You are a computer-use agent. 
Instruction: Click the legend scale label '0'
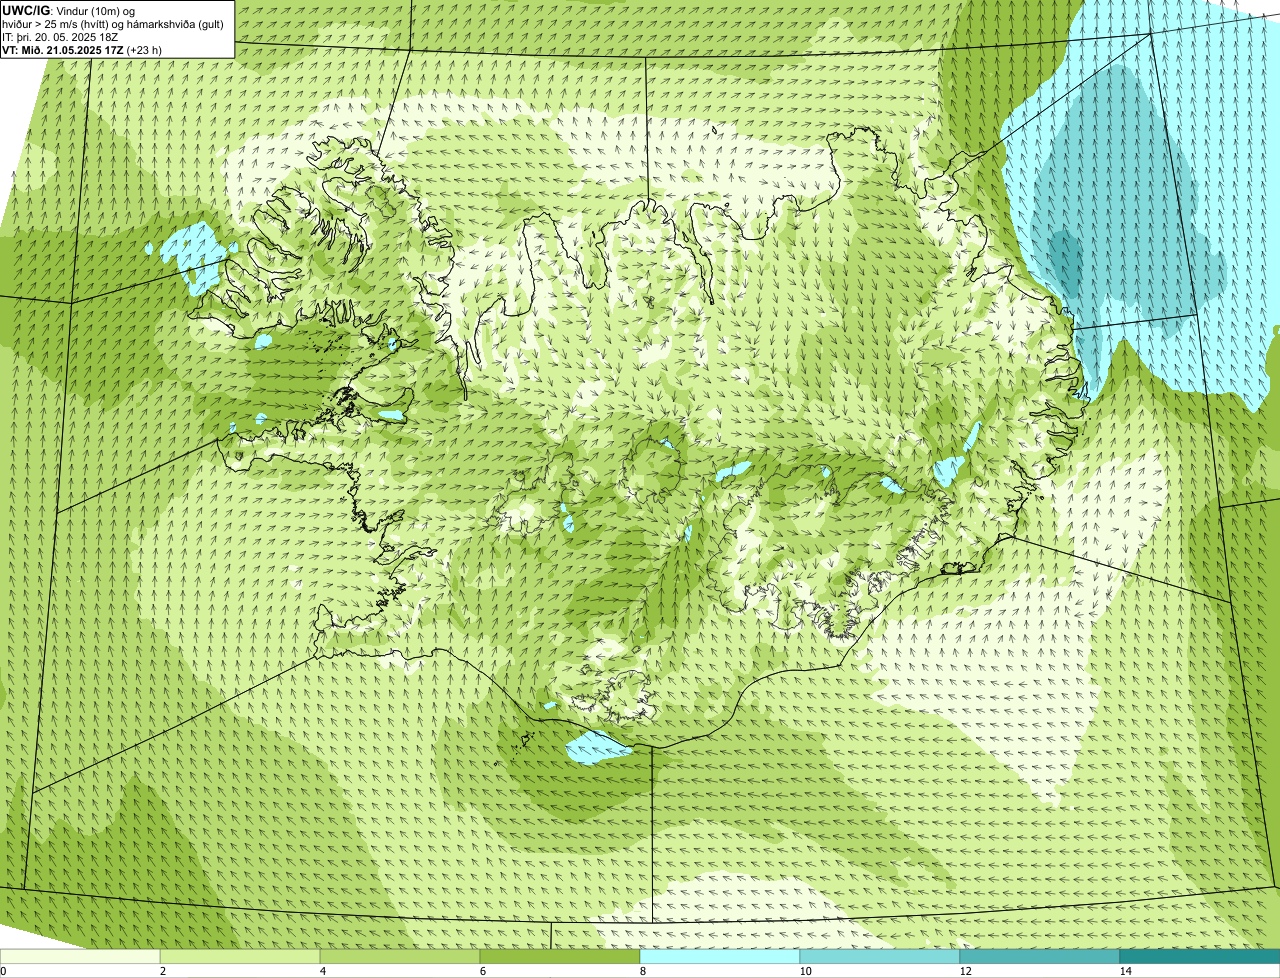pos(3,971)
